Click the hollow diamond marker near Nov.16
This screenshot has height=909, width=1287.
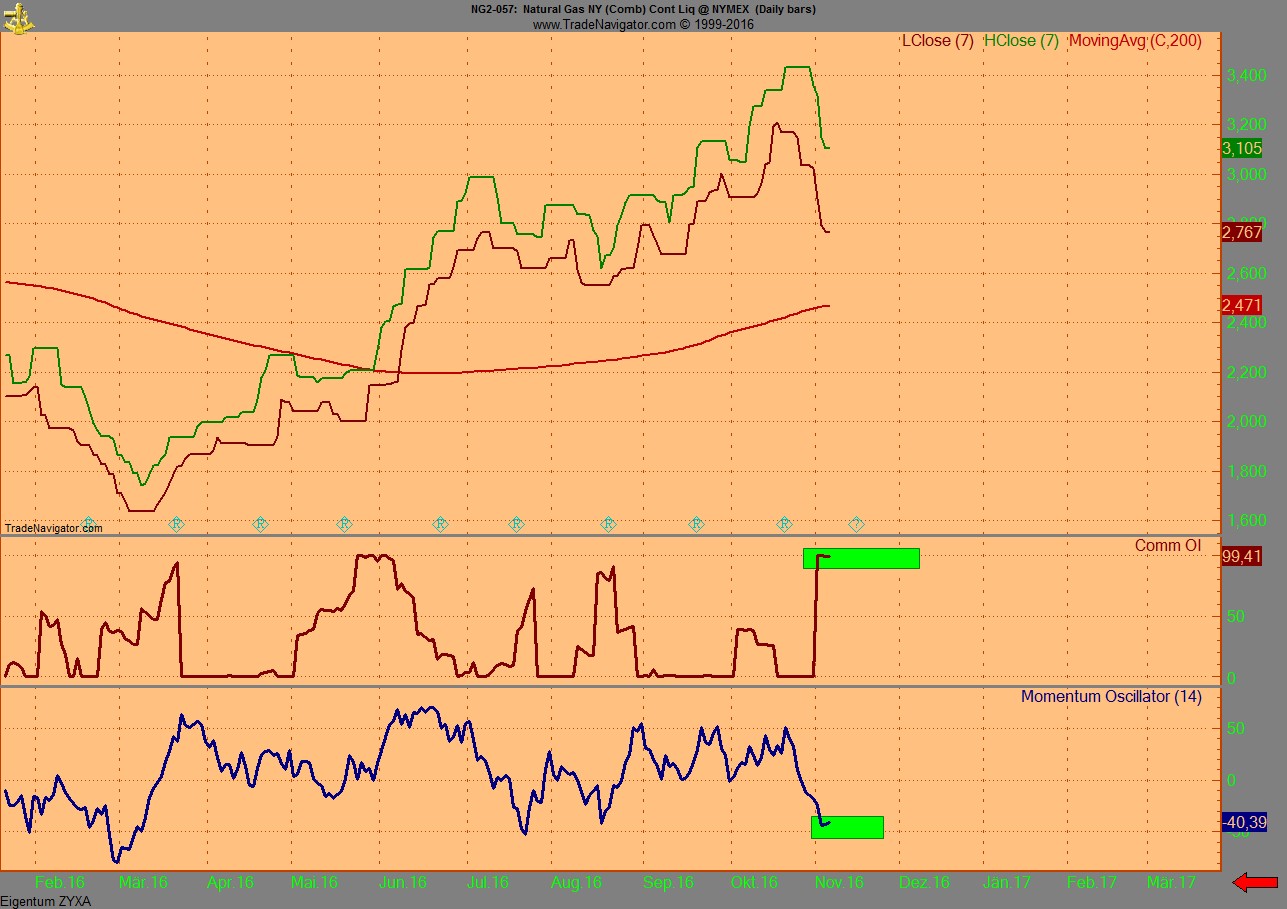855,521
